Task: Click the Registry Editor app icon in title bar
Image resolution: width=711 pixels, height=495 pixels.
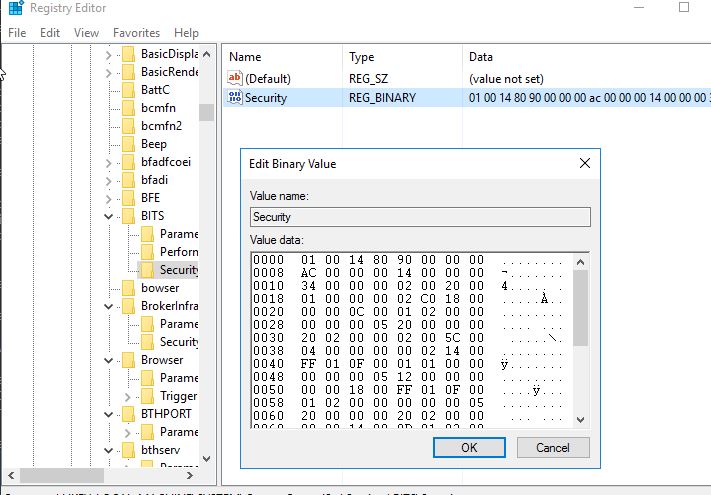Action: click(x=13, y=8)
